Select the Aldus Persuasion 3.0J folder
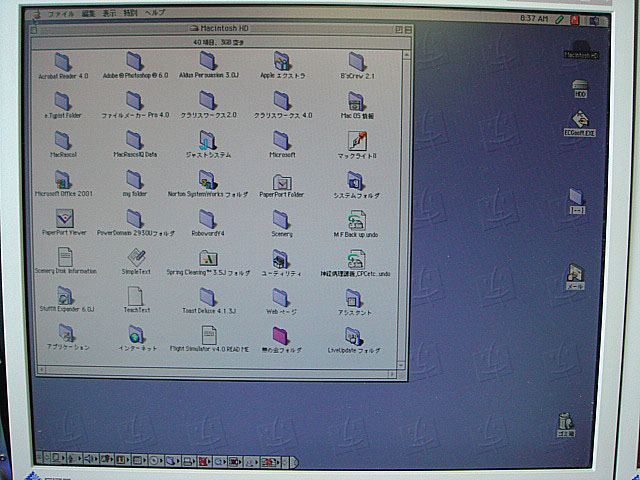Viewport: 640px width, 480px height. point(208,61)
